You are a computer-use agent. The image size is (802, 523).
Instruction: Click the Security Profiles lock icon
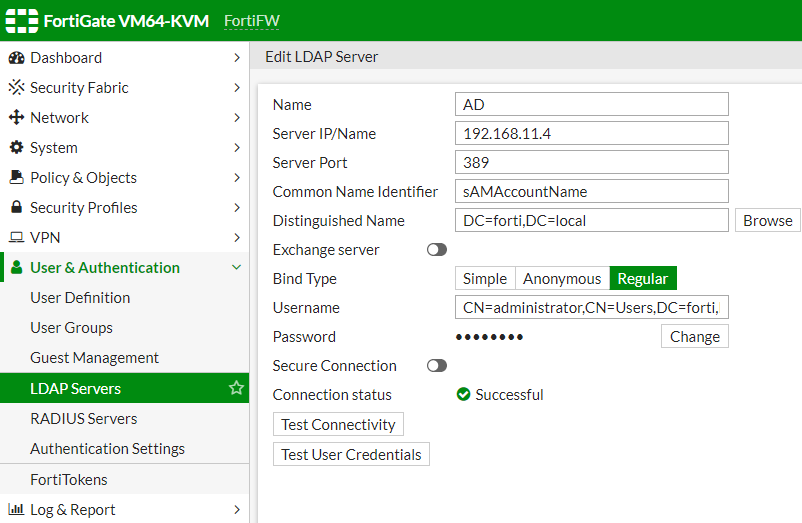(16, 207)
